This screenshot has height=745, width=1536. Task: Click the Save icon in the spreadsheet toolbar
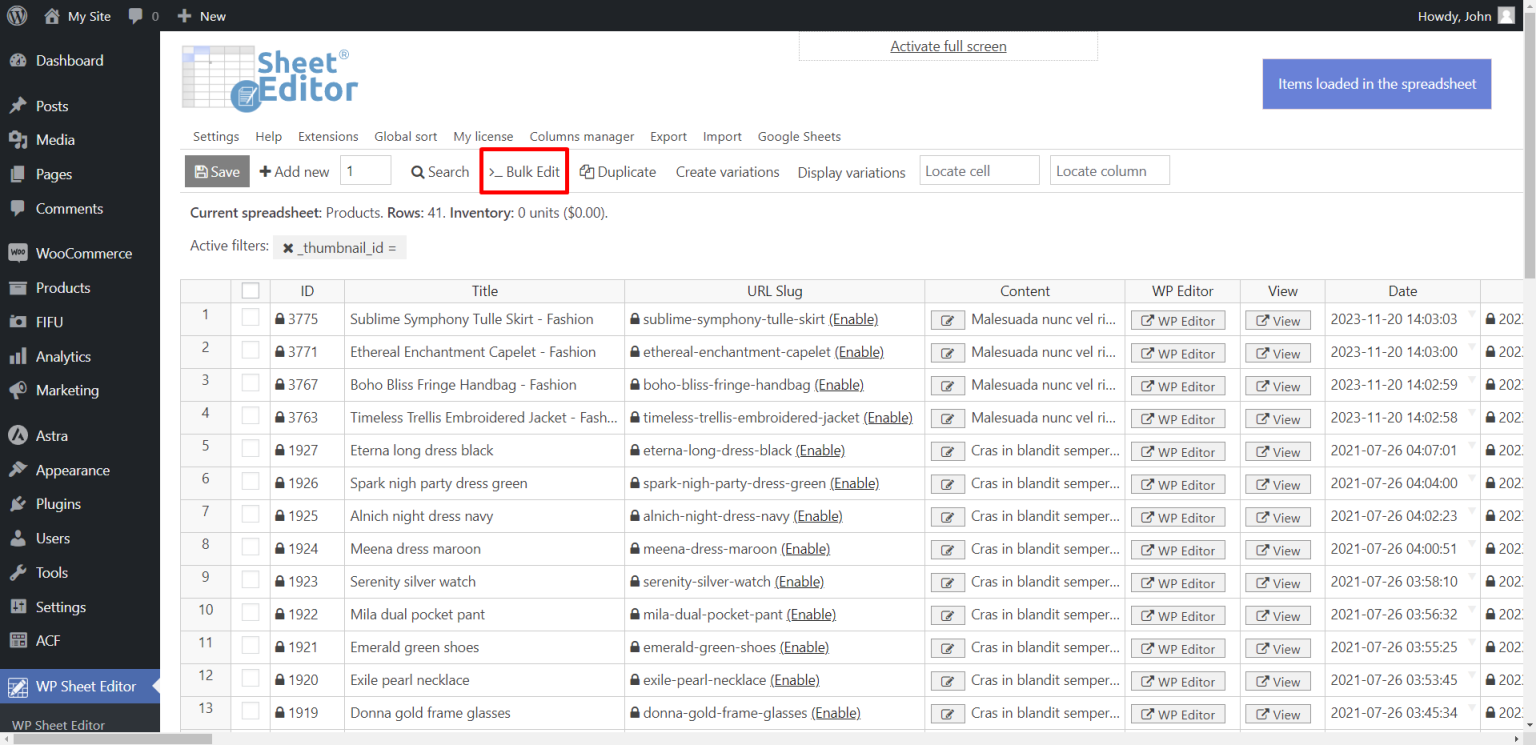[x=200, y=171]
